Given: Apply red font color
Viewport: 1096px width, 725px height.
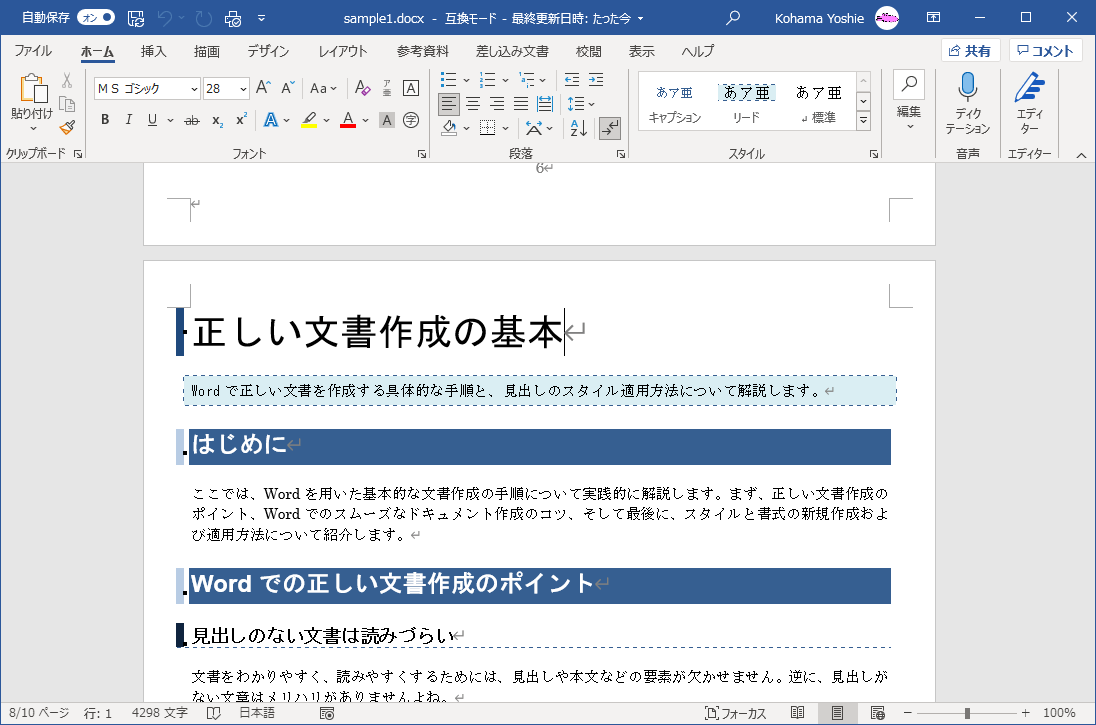Looking at the screenshot, I should 348,120.
